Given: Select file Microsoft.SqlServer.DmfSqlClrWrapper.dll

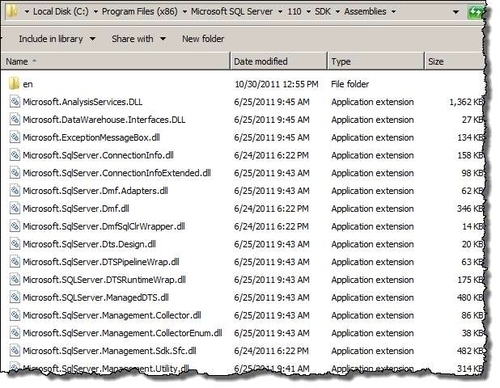Looking at the screenshot, I should [104, 226].
